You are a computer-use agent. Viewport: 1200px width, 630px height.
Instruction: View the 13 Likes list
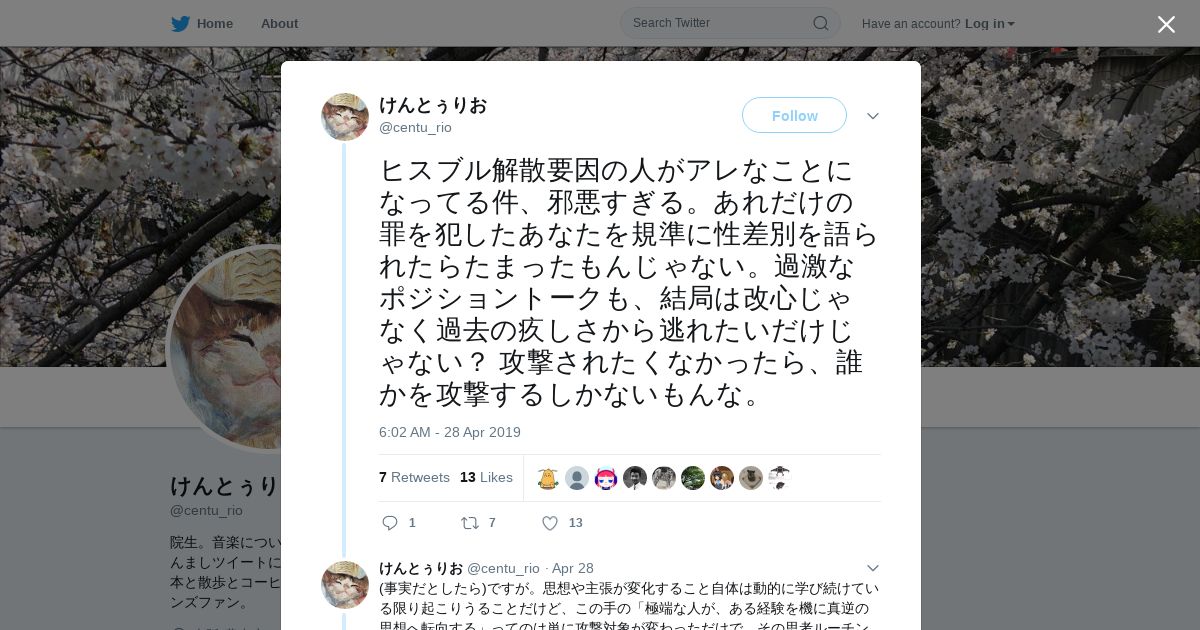pyautogui.click(x=486, y=477)
